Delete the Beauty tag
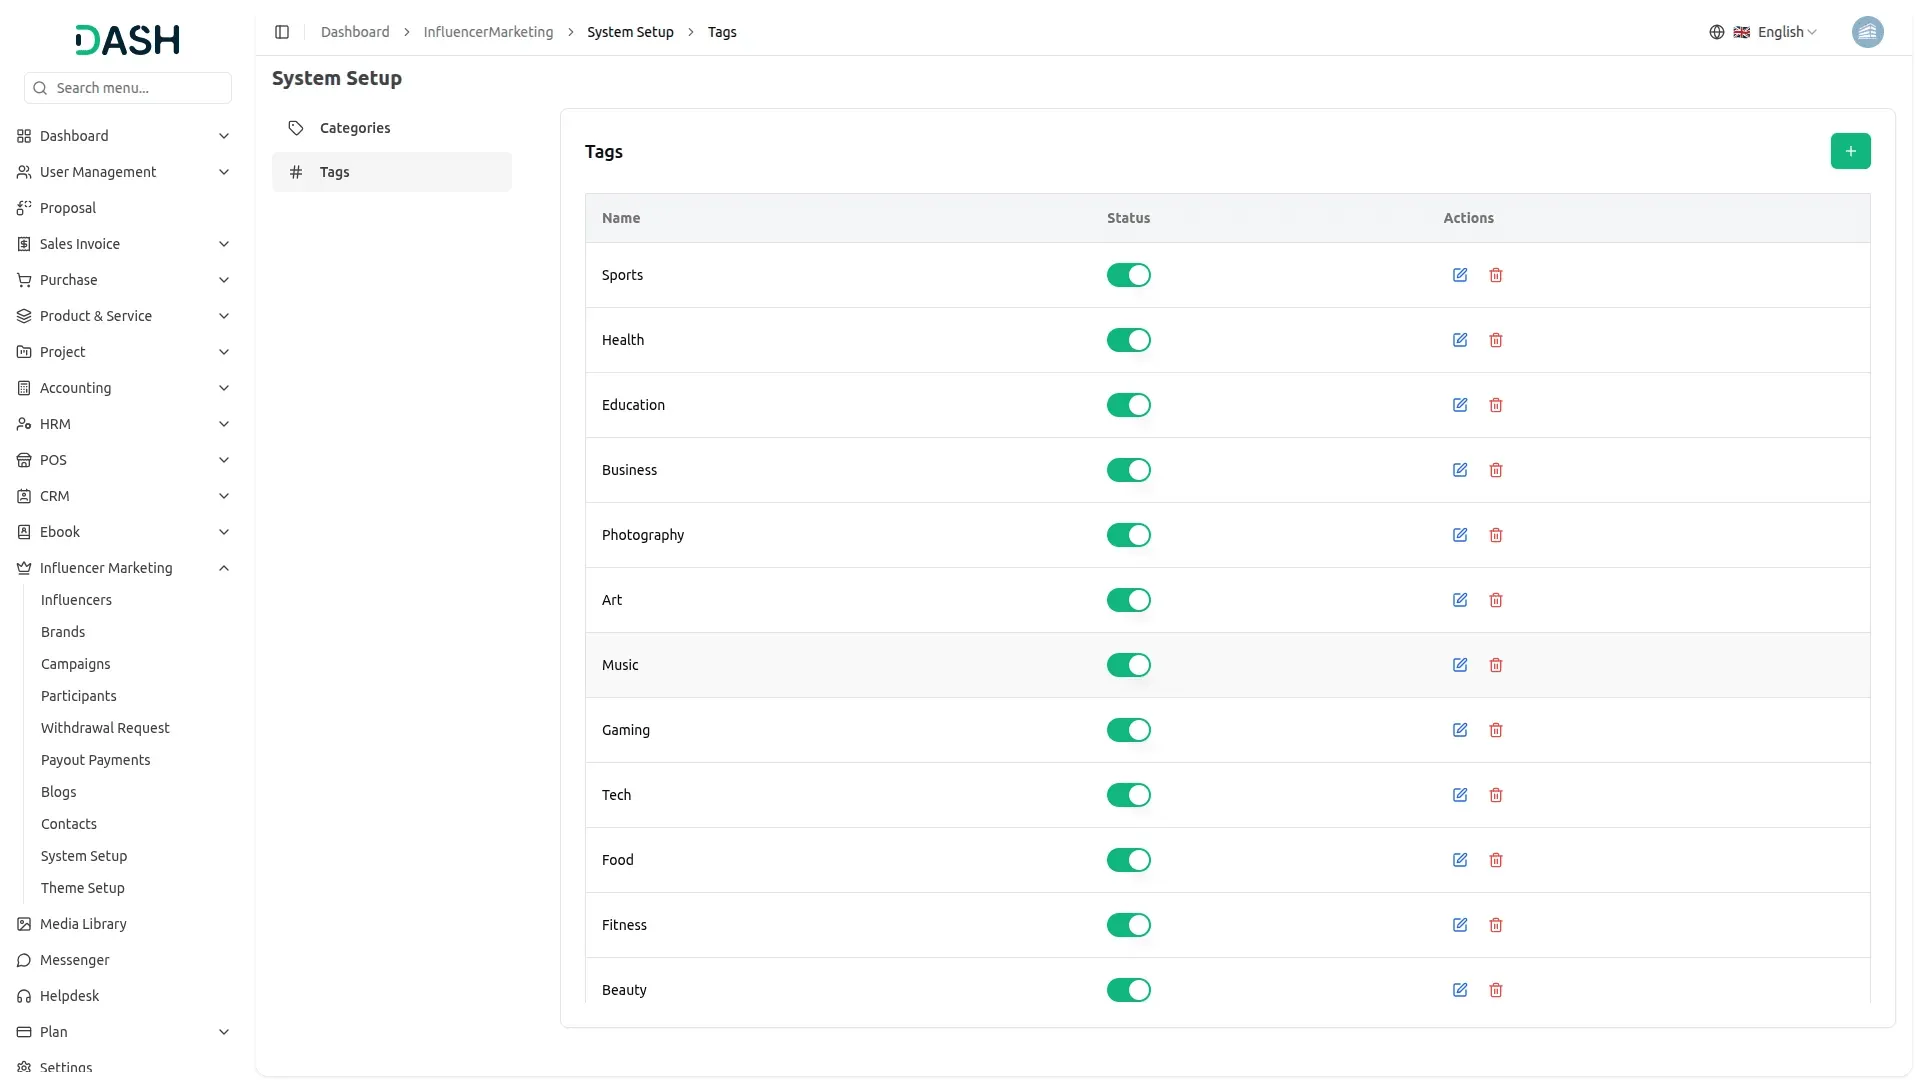 point(1496,990)
